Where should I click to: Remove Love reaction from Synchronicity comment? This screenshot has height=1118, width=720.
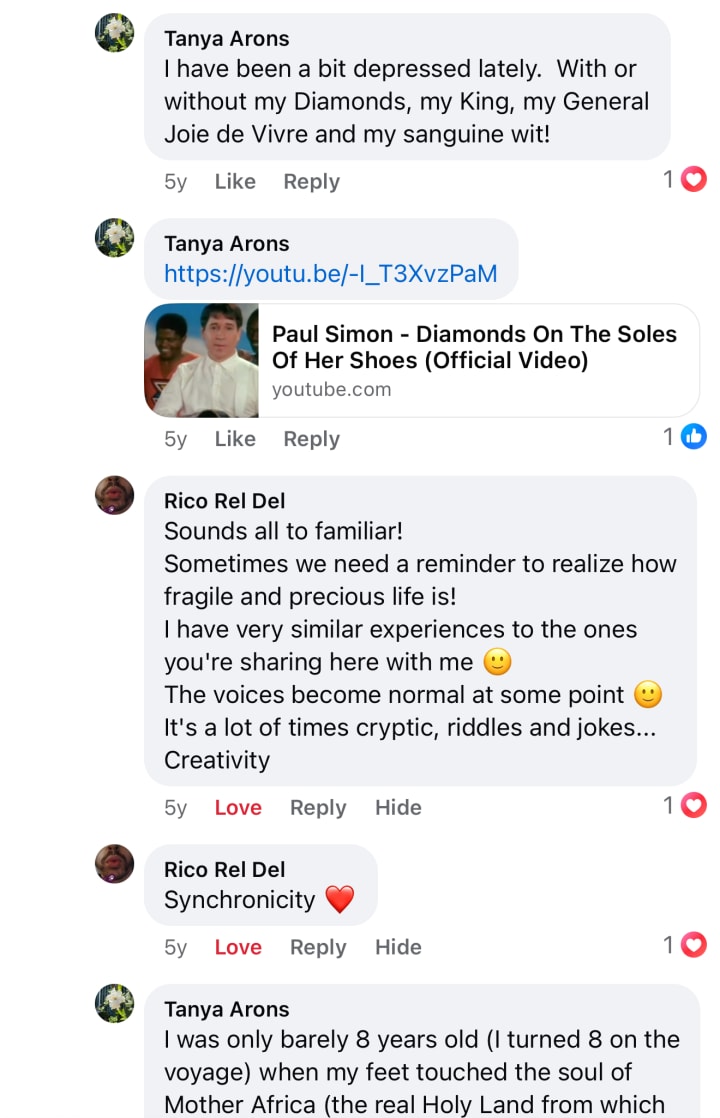point(238,947)
